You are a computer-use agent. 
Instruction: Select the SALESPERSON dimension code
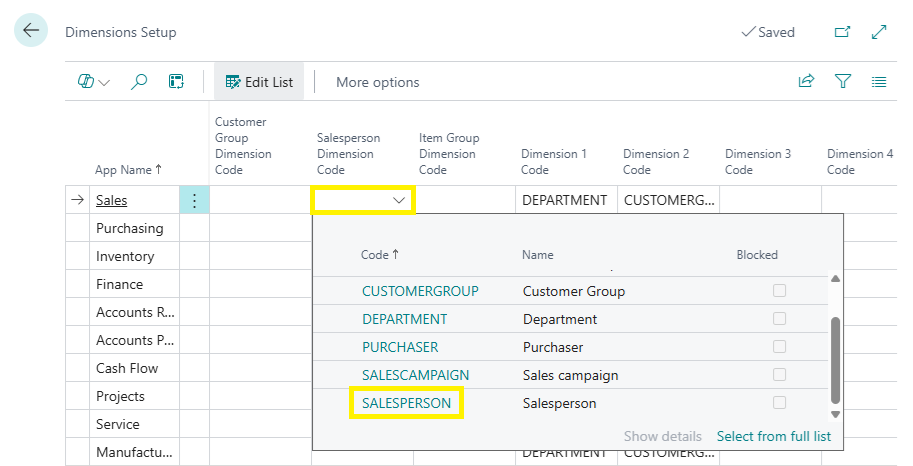[x=406, y=403]
